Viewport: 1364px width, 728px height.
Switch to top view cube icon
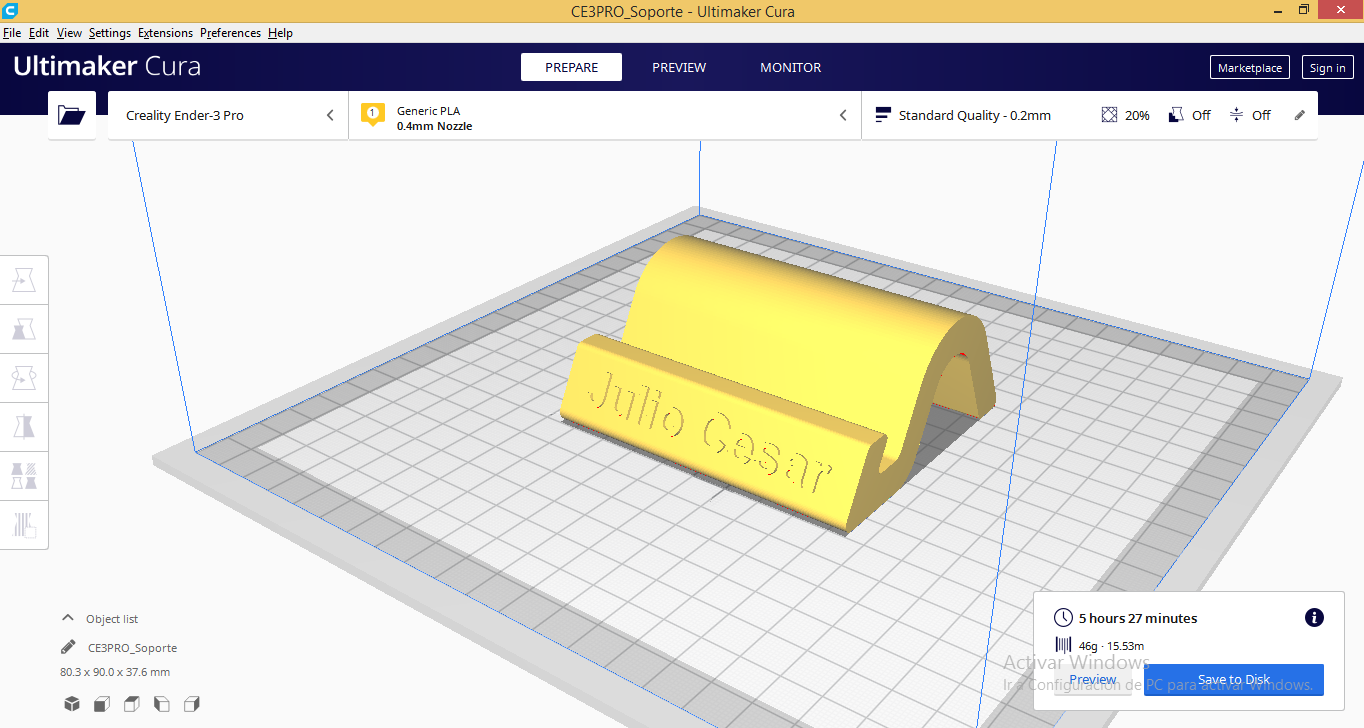(x=132, y=704)
